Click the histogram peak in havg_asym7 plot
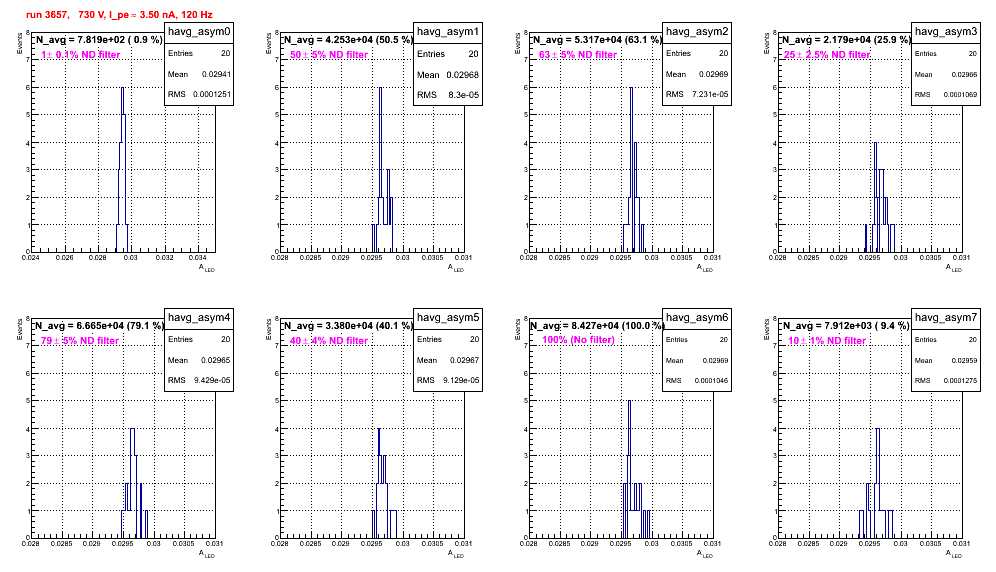 [878, 429]
